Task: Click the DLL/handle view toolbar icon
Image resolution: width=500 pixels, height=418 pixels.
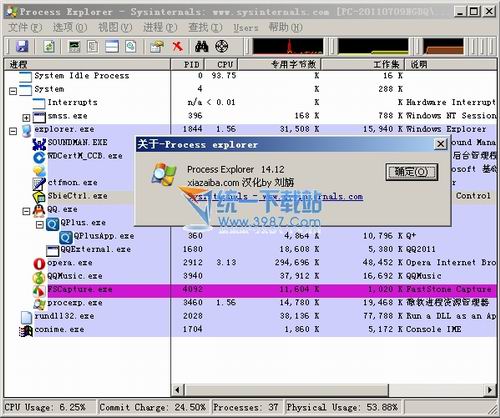Action: coord(130,46)
